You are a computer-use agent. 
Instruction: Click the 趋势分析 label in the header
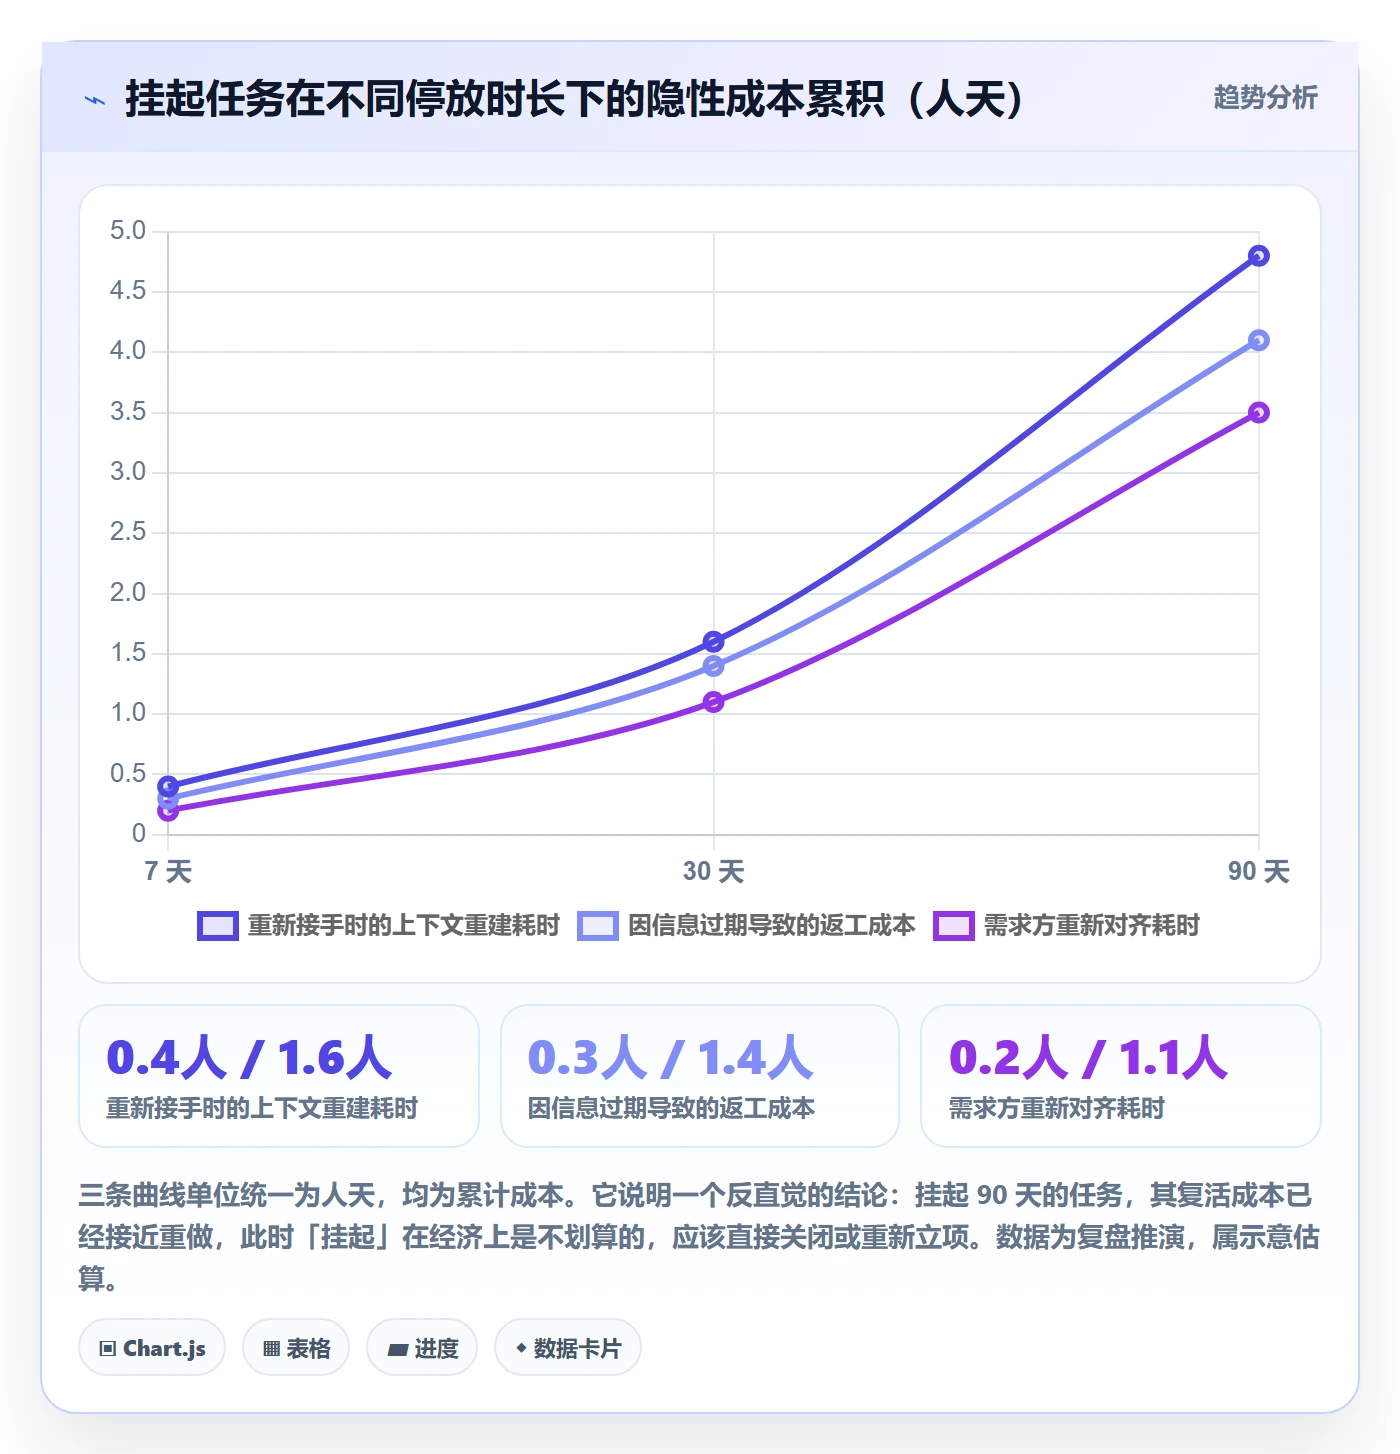pyautogui.click(x=1265, y=97)
